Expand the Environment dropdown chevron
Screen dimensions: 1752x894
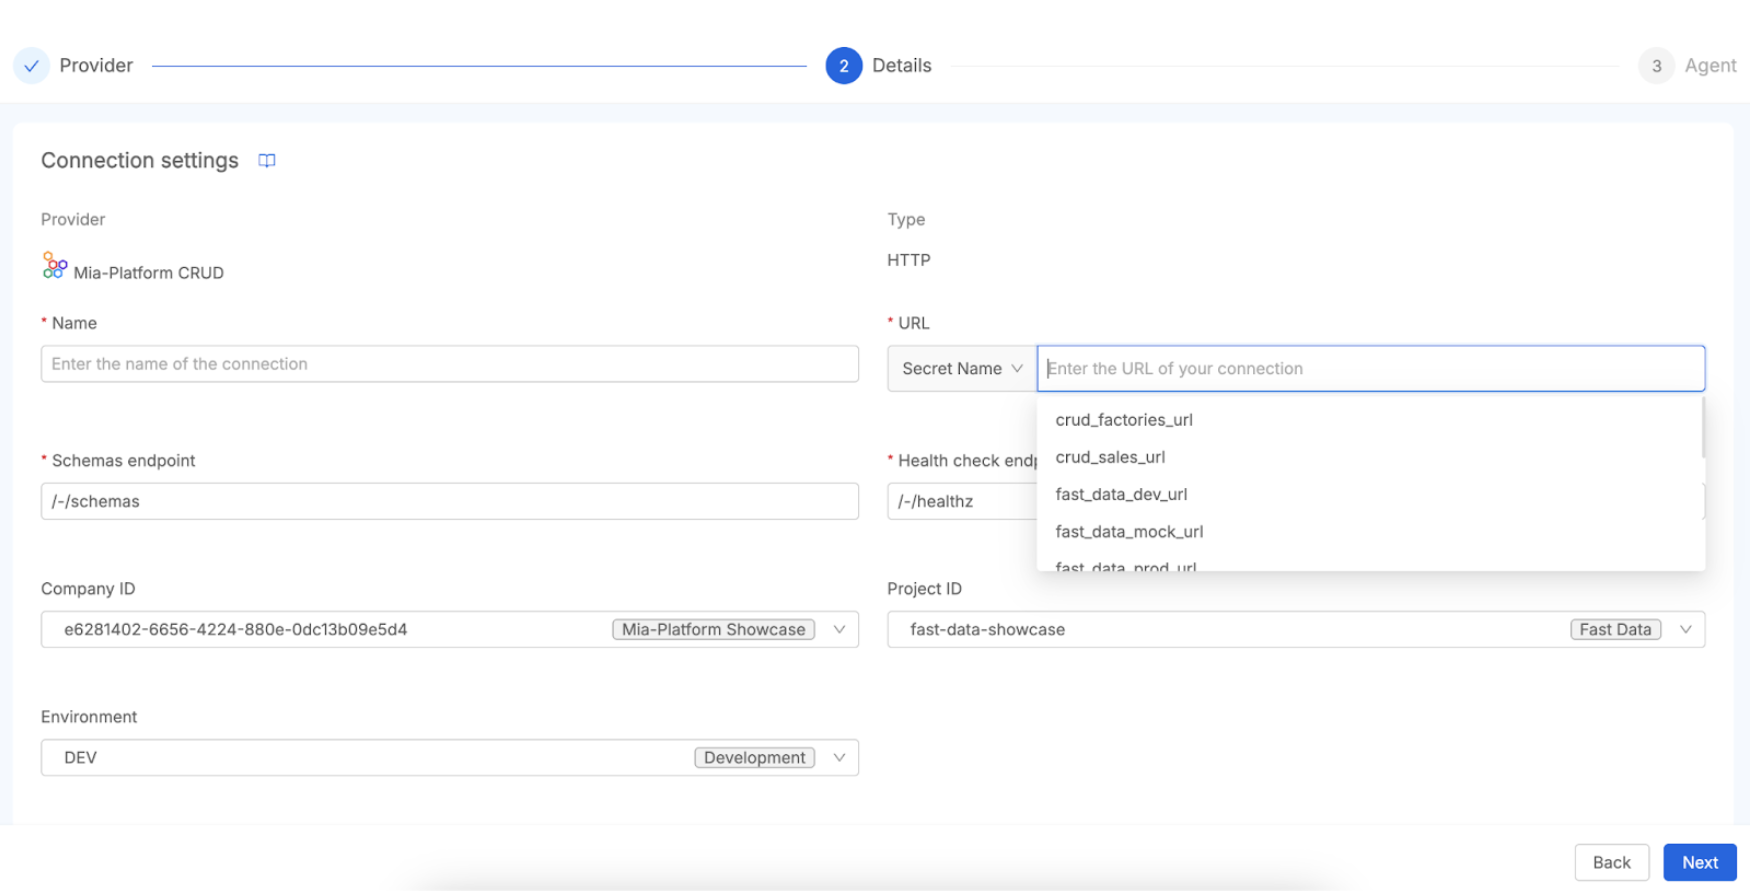tap(839, 758)
